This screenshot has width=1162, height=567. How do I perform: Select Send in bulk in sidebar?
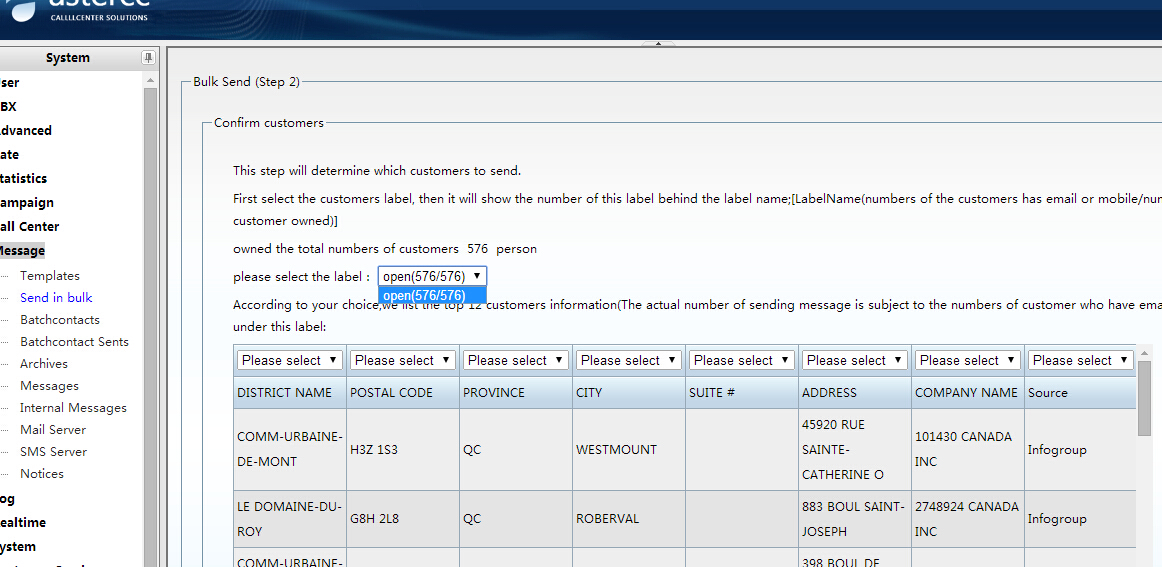tap(56, 298)
